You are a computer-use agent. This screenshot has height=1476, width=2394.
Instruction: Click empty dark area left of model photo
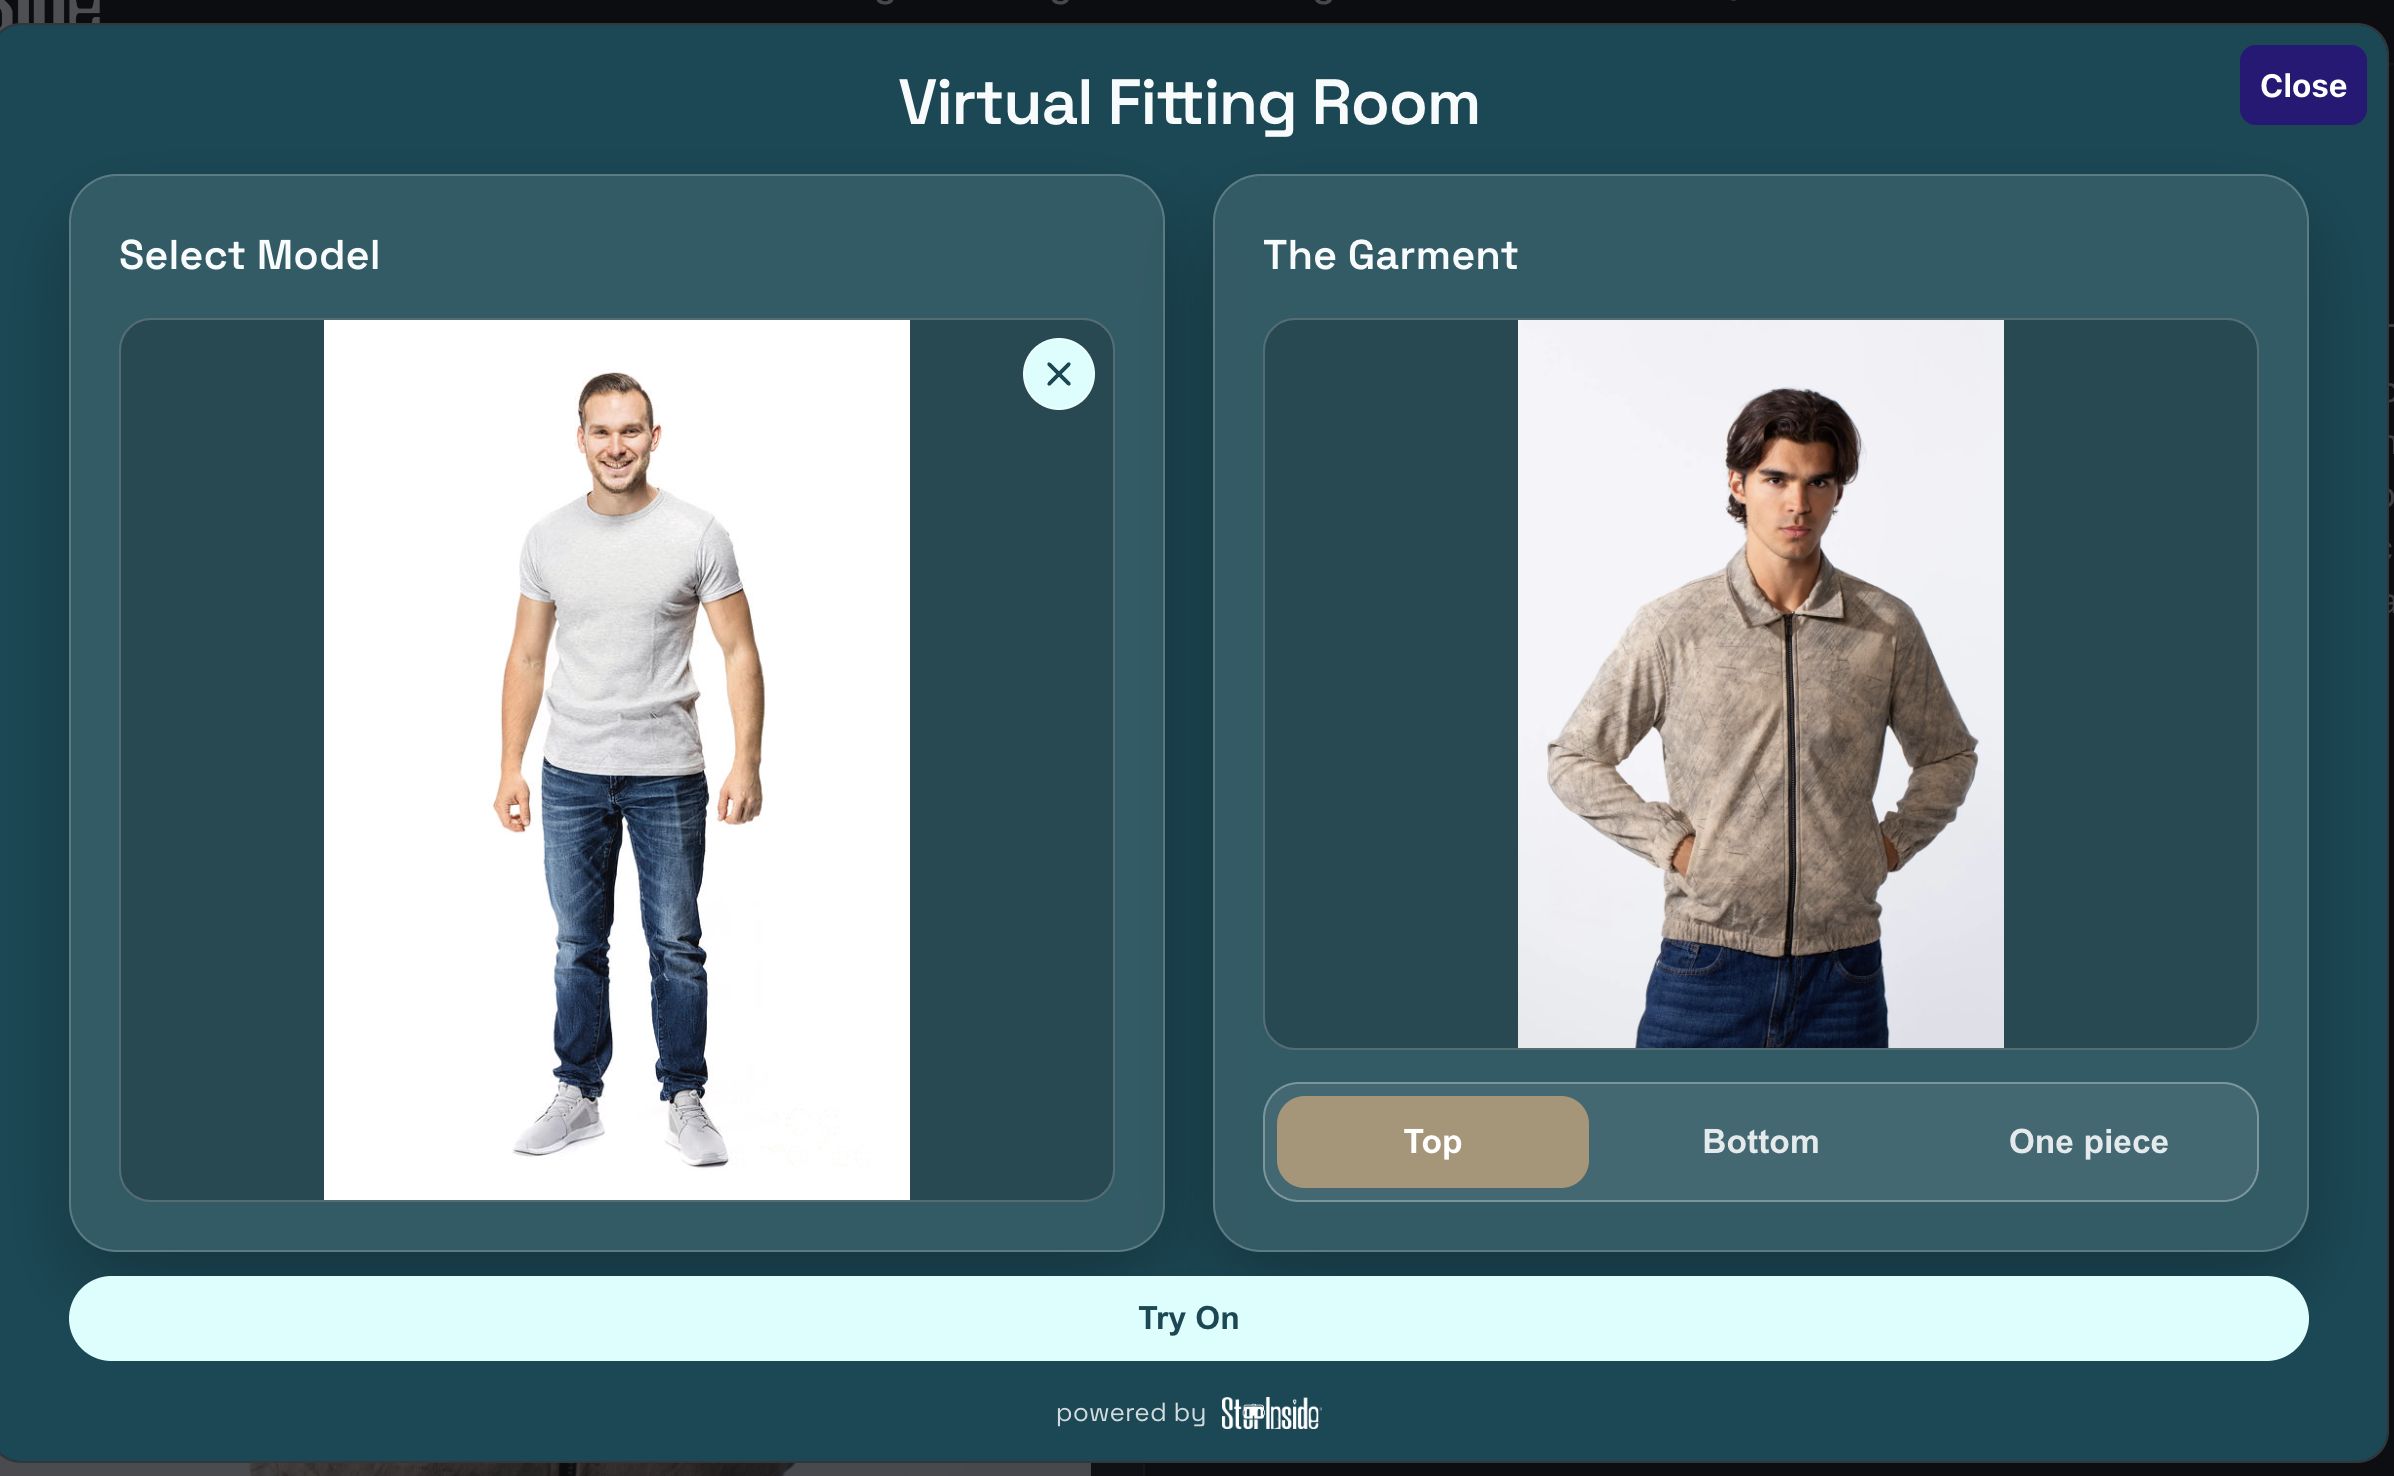(x=222, y=760)
